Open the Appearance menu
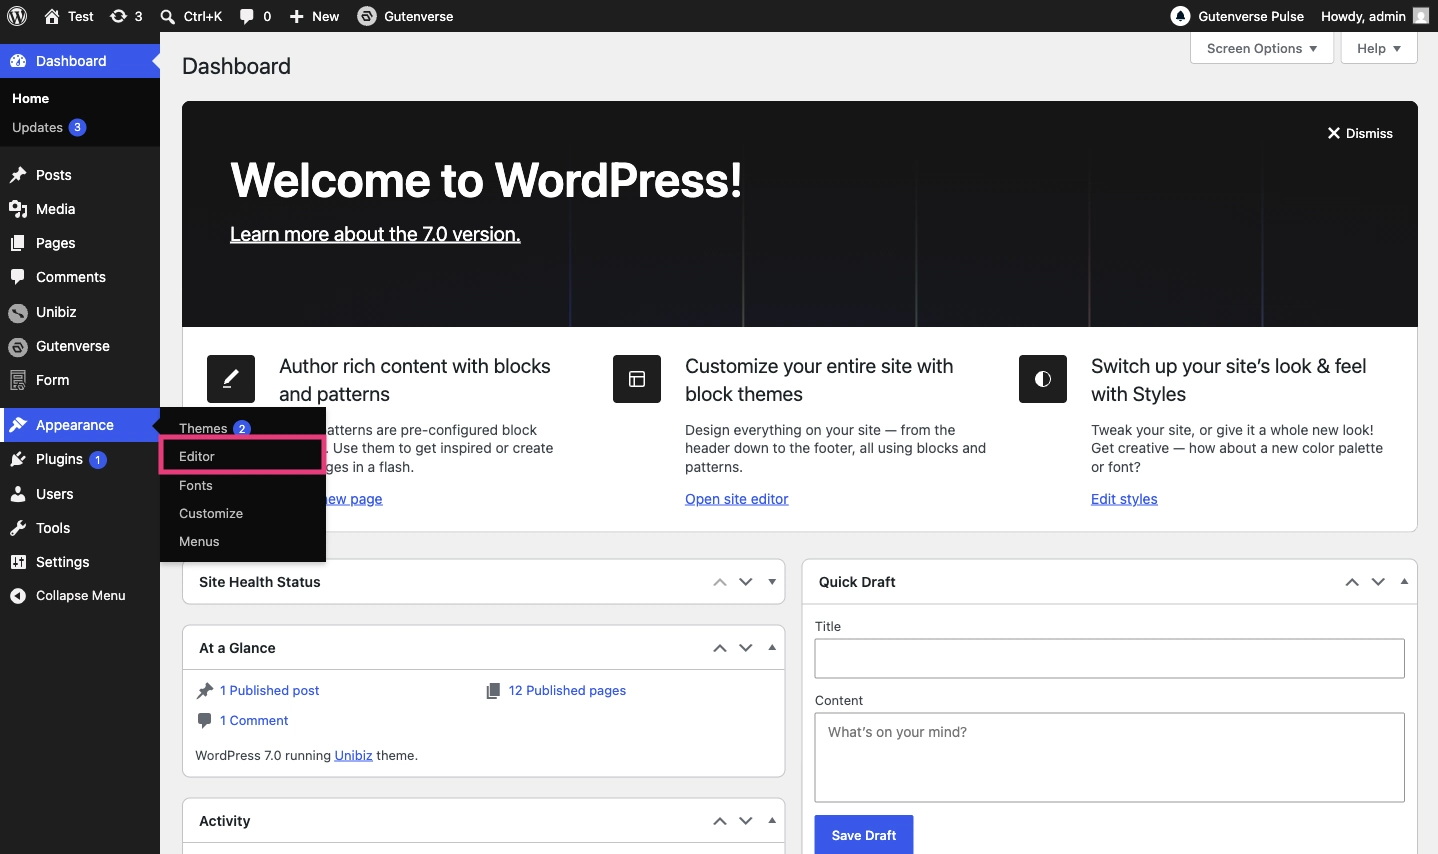This screenshot has height=854, width=1438. (80, 425)
